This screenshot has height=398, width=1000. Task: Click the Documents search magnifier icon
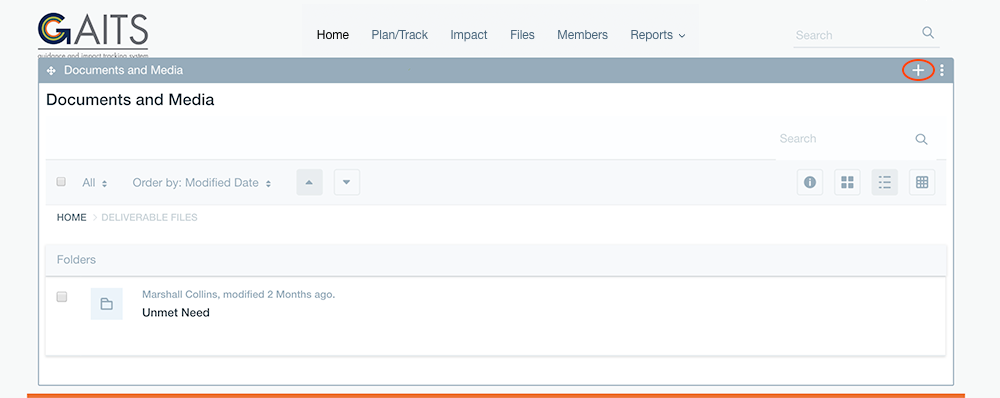[x=921, y=139]
